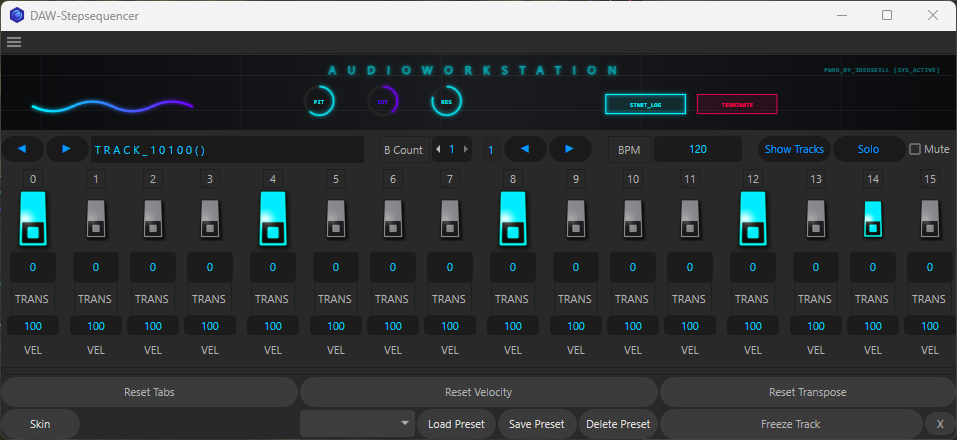Toggle step 2 switch
The width and height of the screenshot is (957, 440).
153,218
